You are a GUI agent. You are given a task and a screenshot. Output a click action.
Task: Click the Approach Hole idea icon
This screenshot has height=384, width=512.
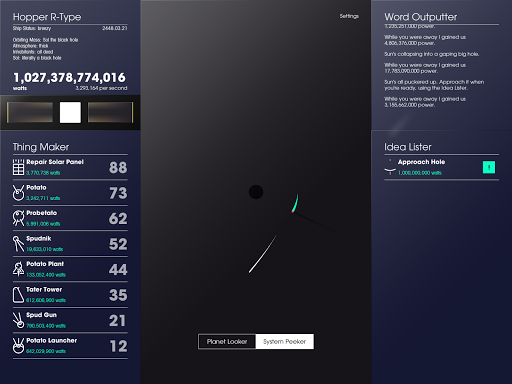click(390, 167)
